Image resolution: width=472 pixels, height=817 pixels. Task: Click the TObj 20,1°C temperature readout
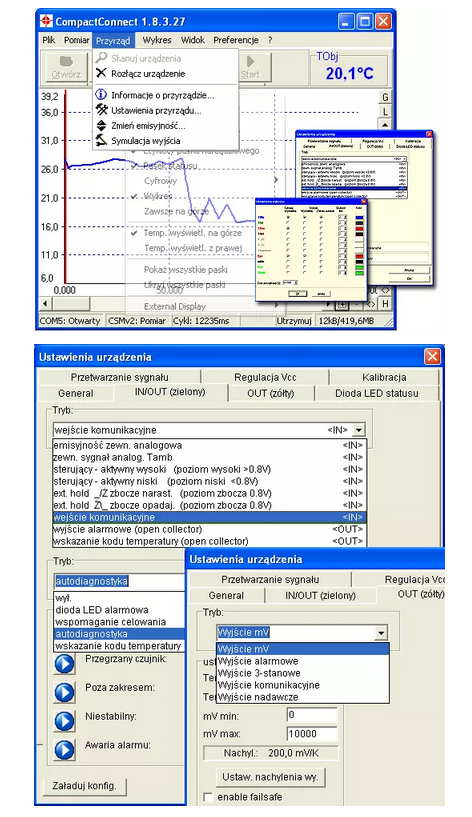tap(350, 68)
